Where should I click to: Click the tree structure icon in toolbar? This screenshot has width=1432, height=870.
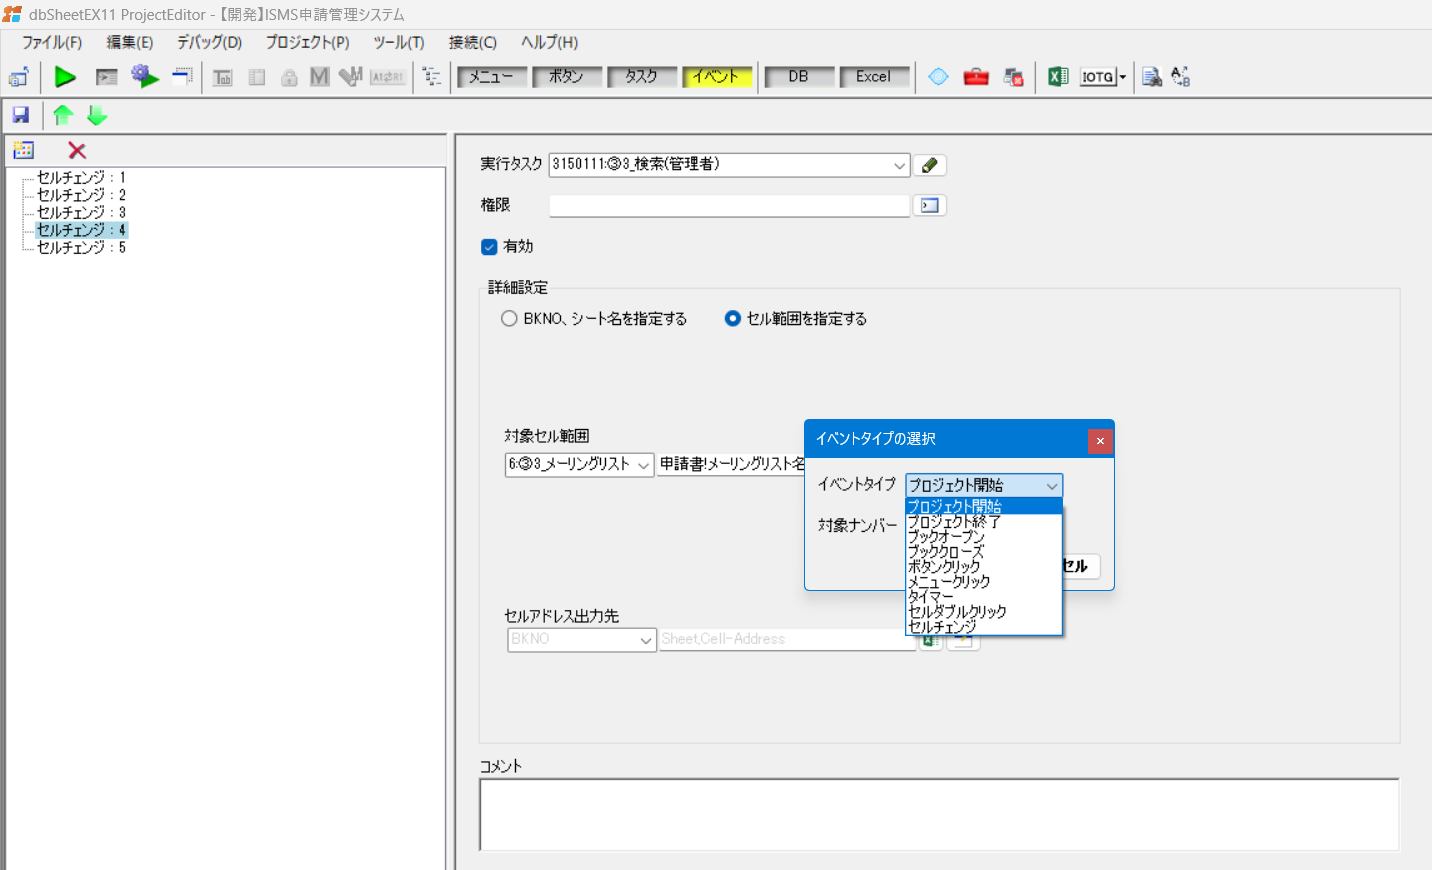[x=431, y=77]
